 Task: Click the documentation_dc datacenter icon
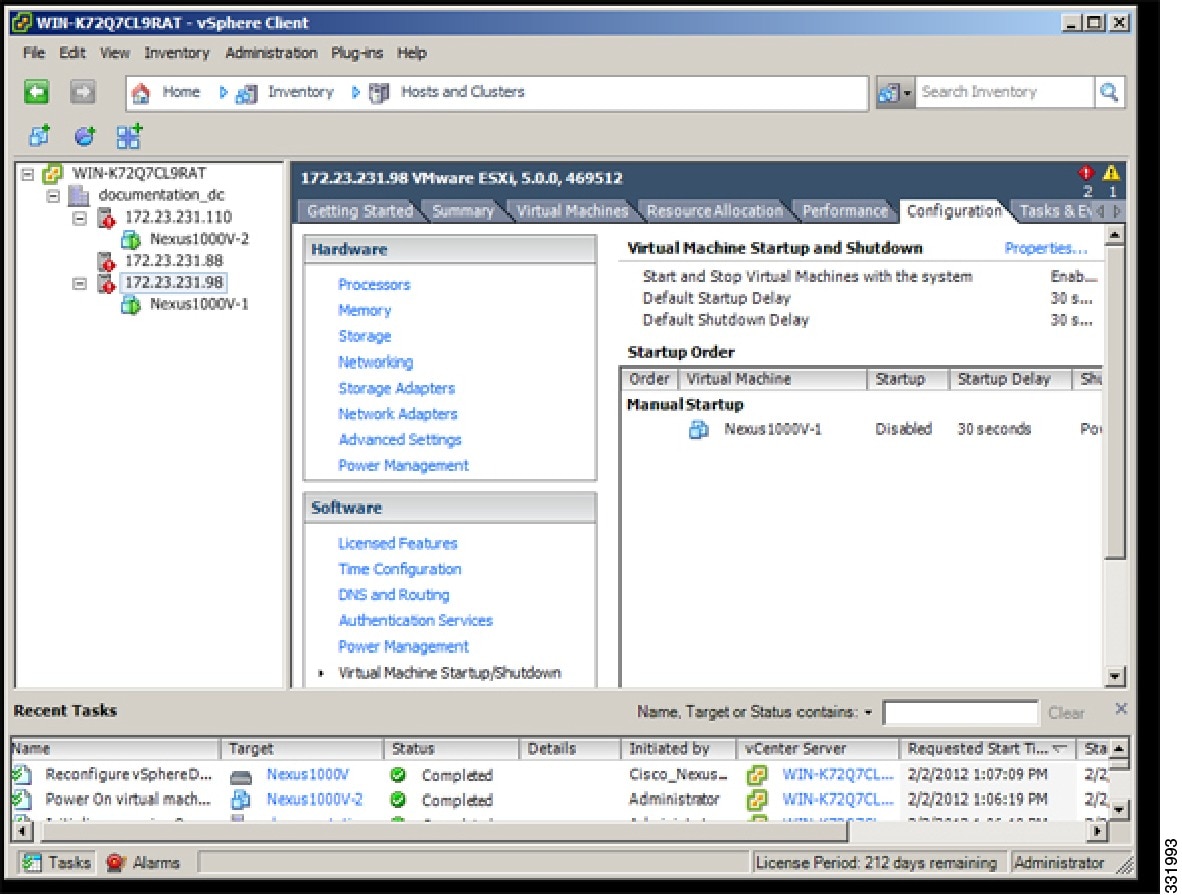coord(78,196)
